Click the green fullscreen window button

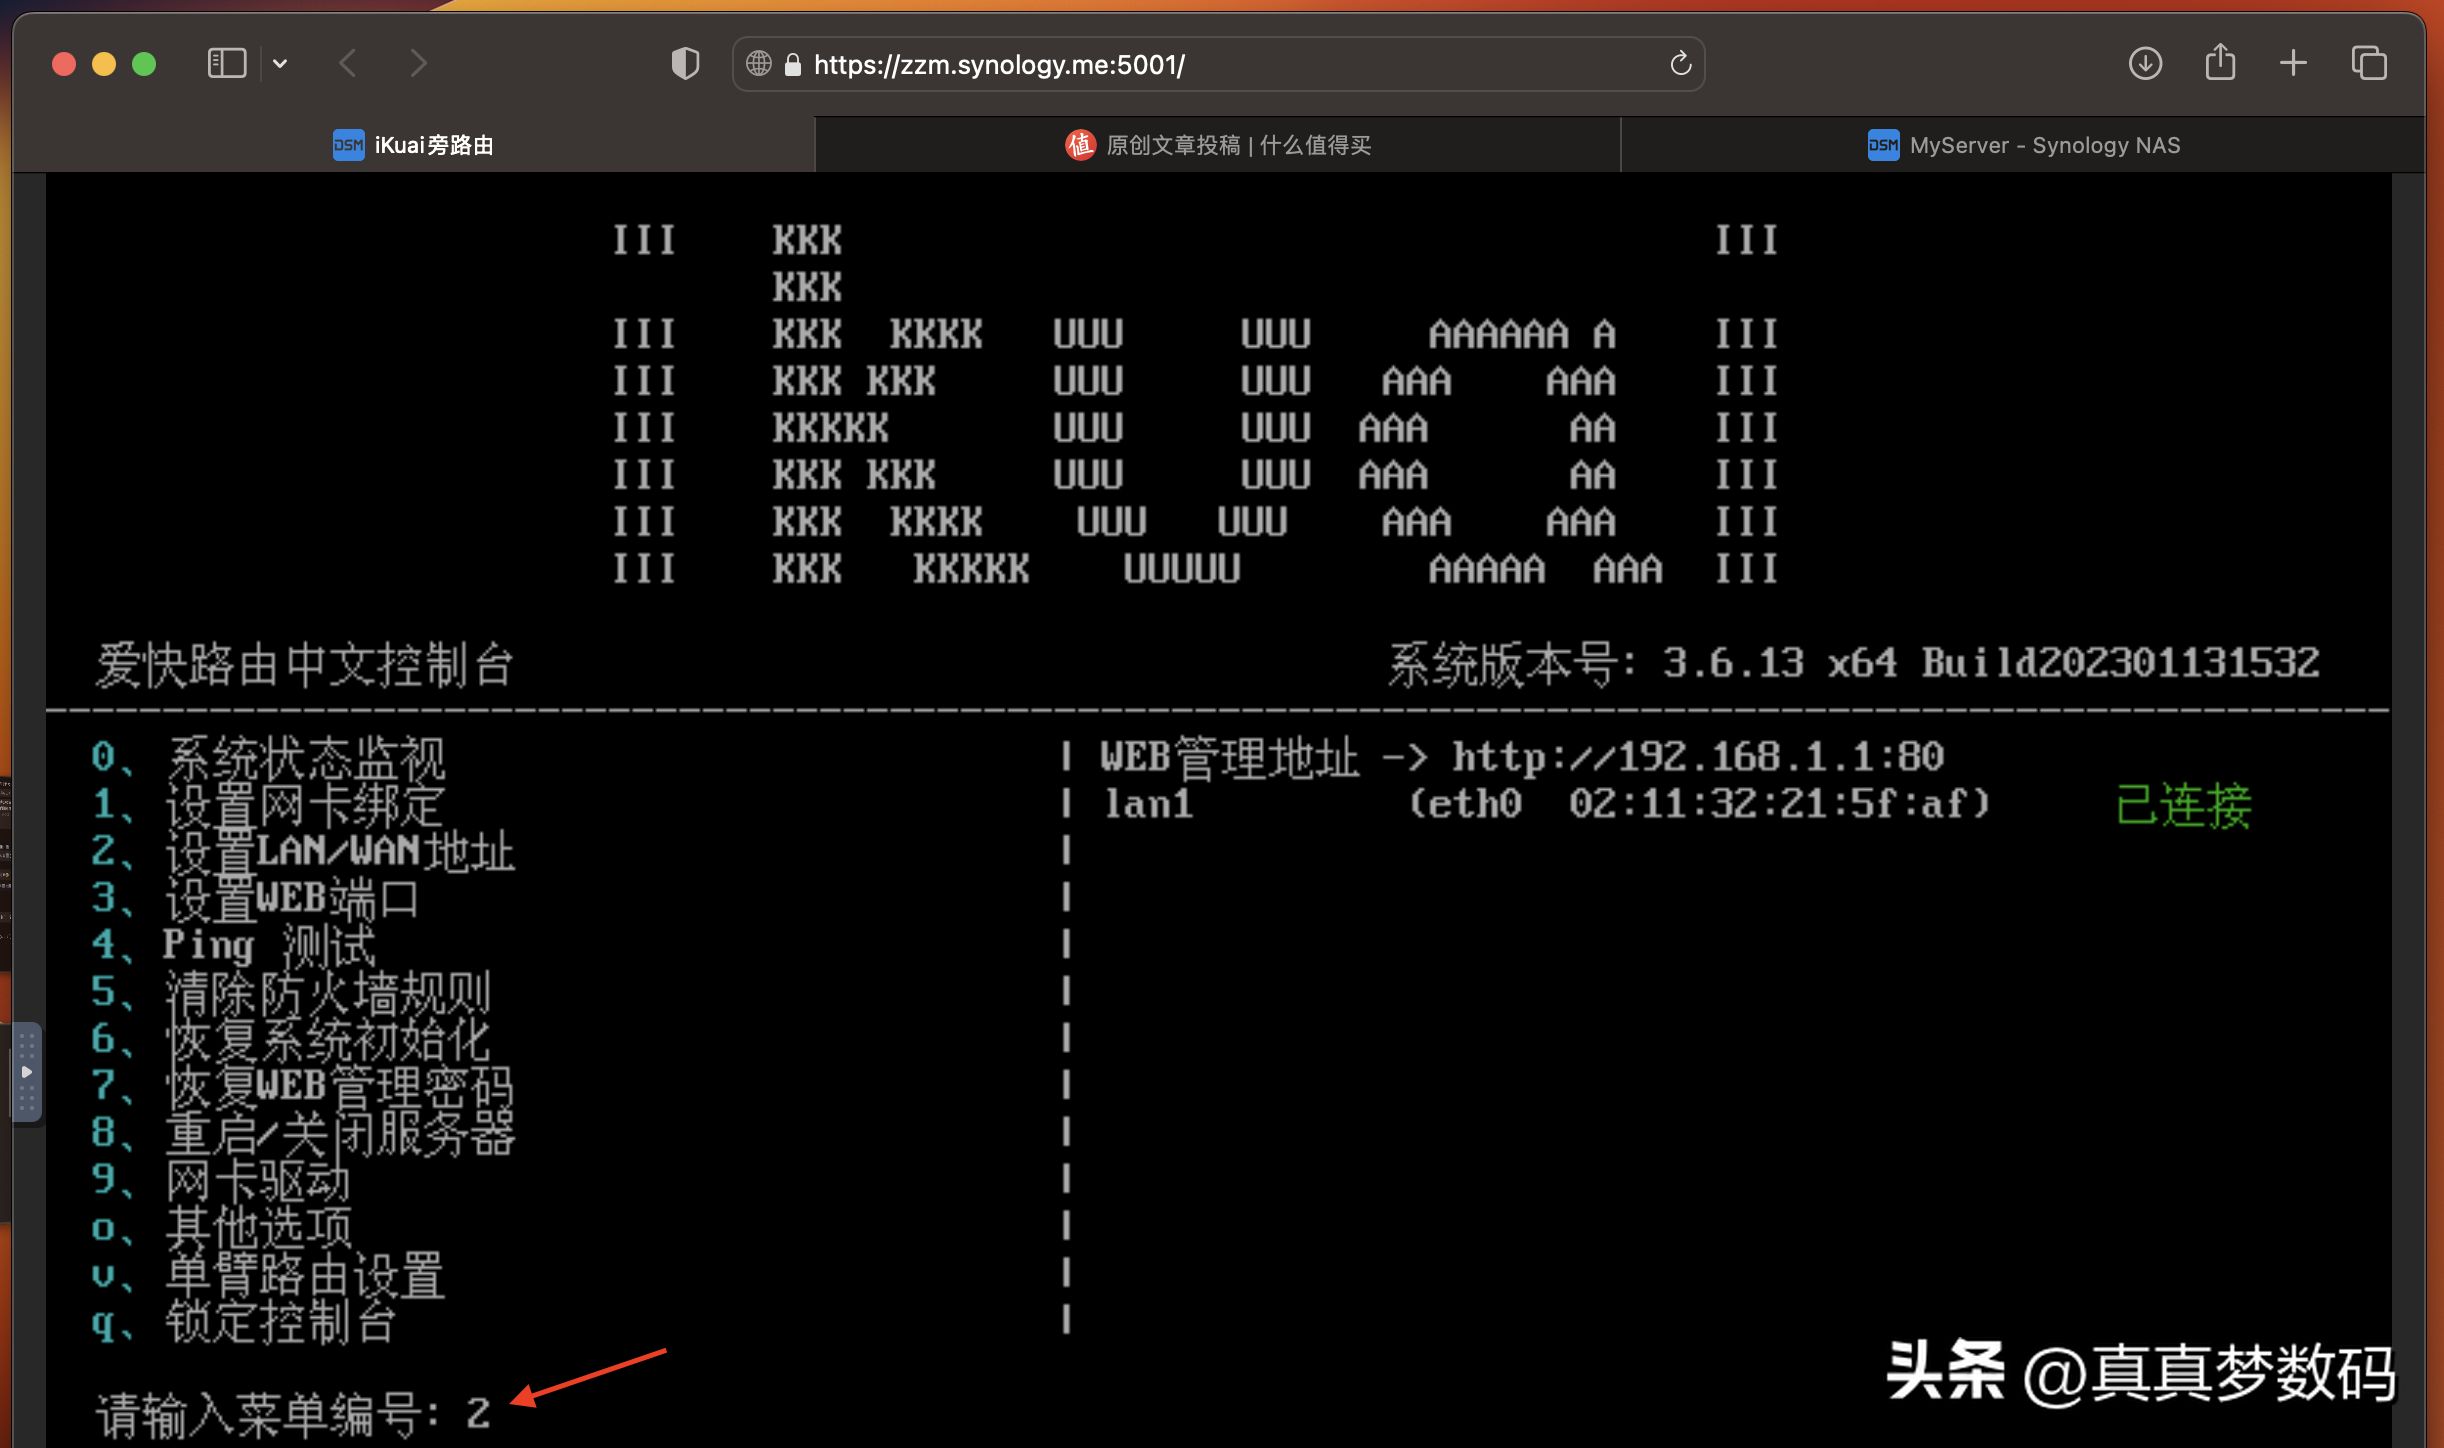click(x=144, y=64)
